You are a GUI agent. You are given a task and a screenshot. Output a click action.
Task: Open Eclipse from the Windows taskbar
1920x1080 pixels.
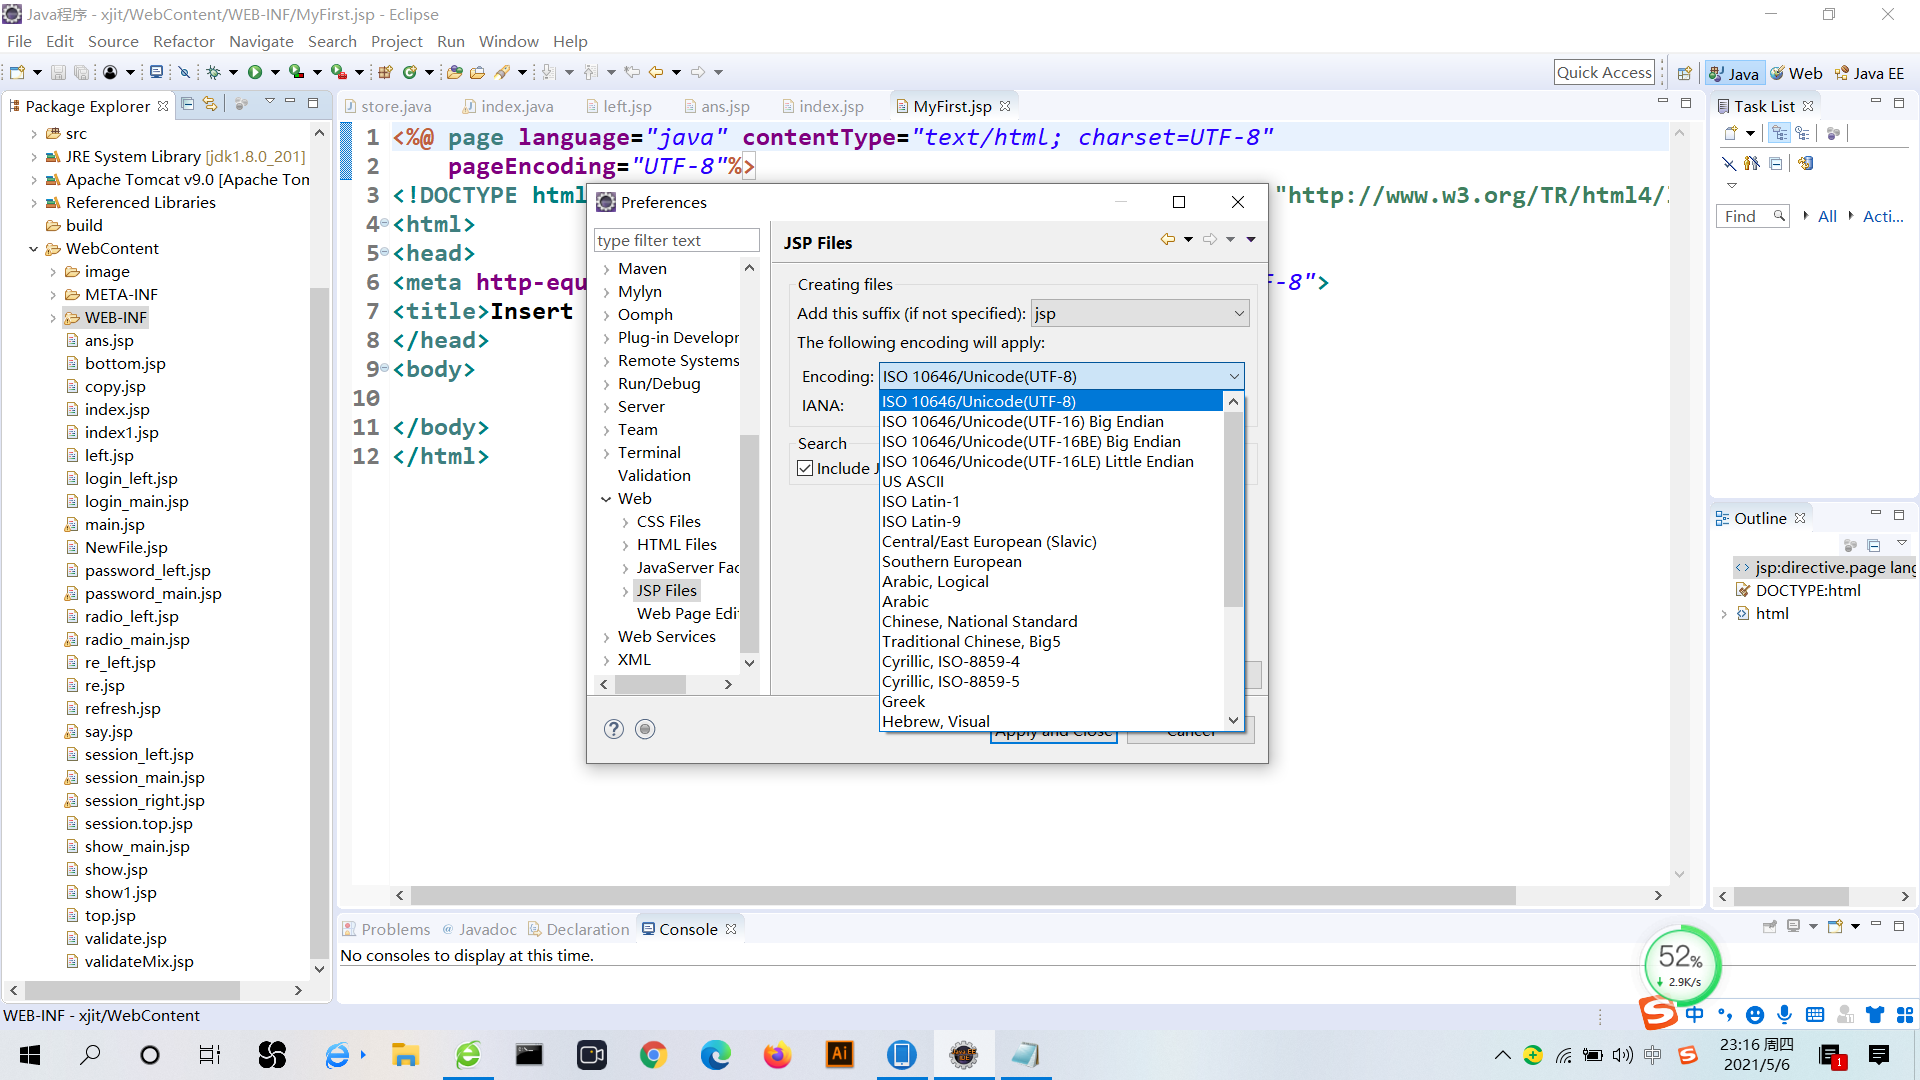(x=964, y=1055)
